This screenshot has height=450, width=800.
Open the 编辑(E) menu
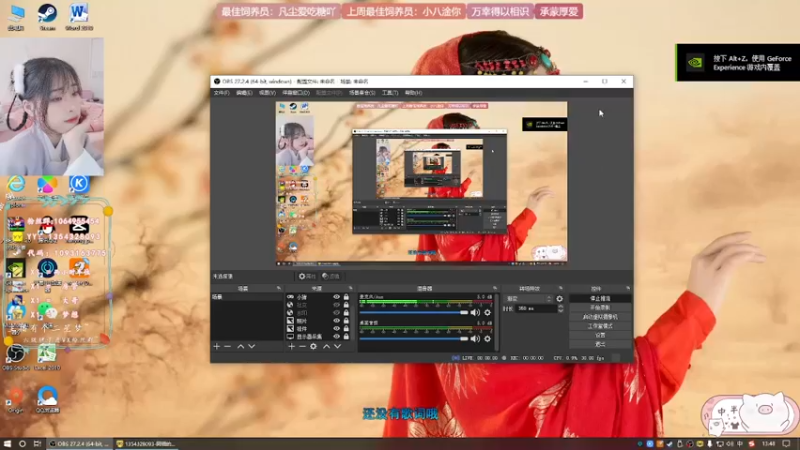[x=244, y=93]
